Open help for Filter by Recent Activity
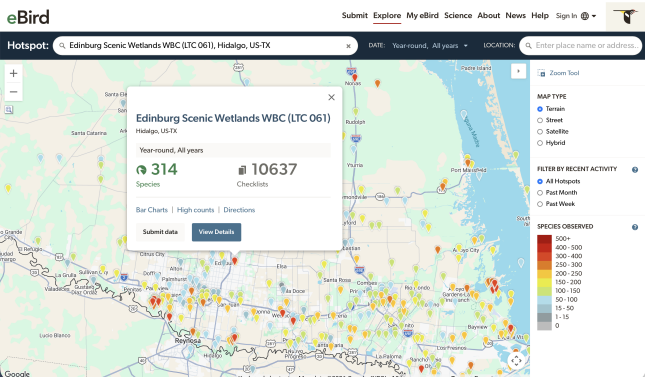Viewport: 645px width, 377px height. tap(635, 170)
